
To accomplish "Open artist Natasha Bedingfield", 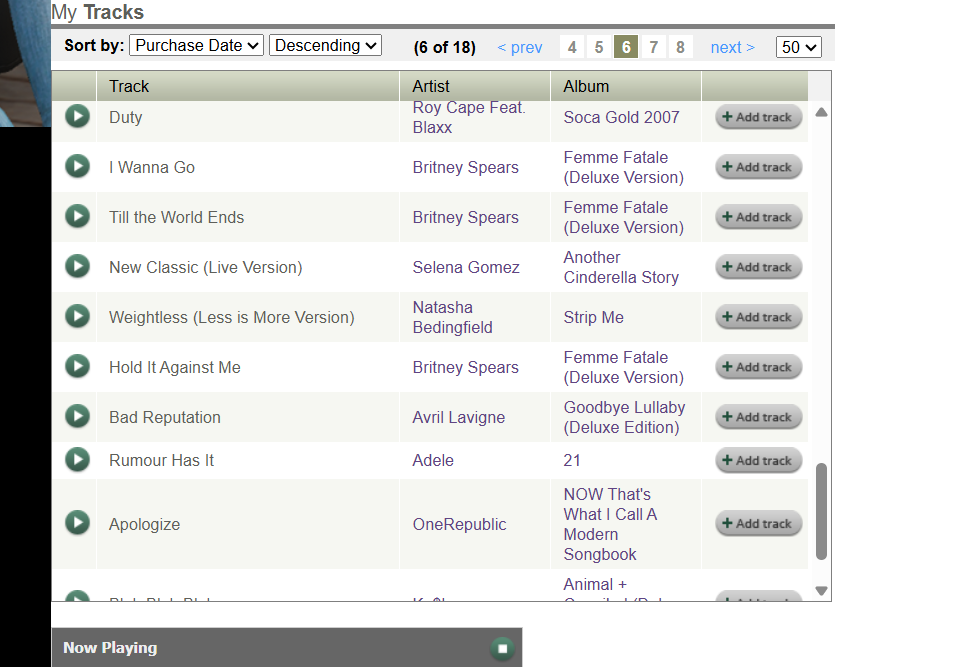I will coord(452,317).
